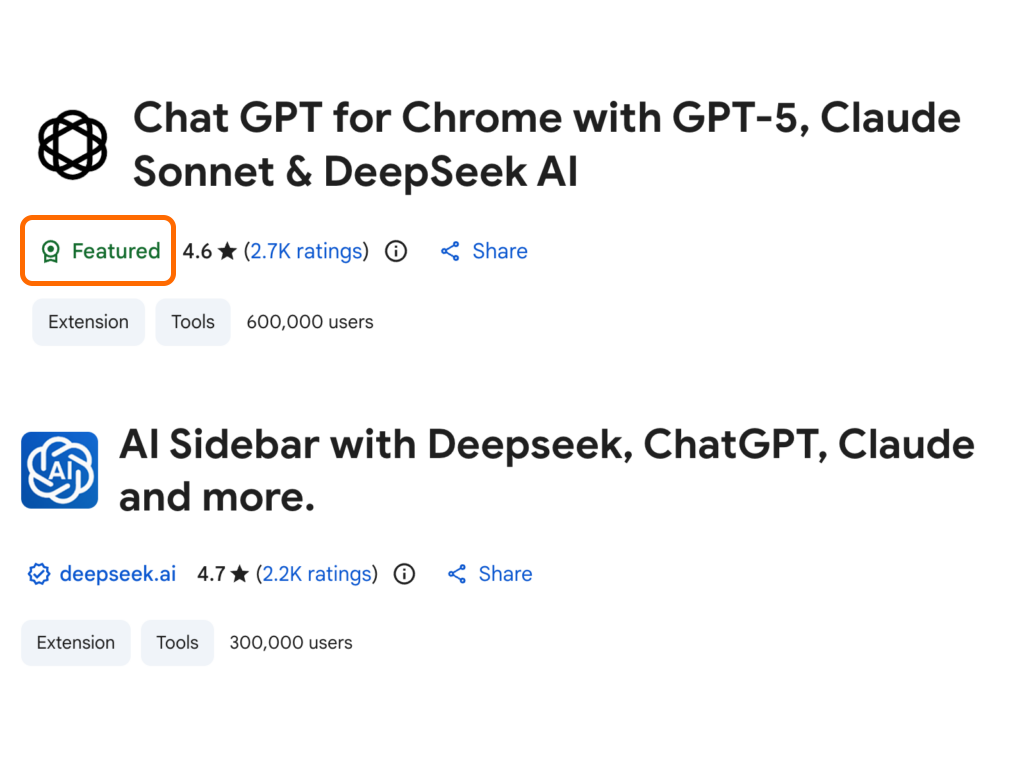Click the verified publisher badge next to deepseek.ai
Viewport: 1024px width, 768px height.
(x=38, y=574)
